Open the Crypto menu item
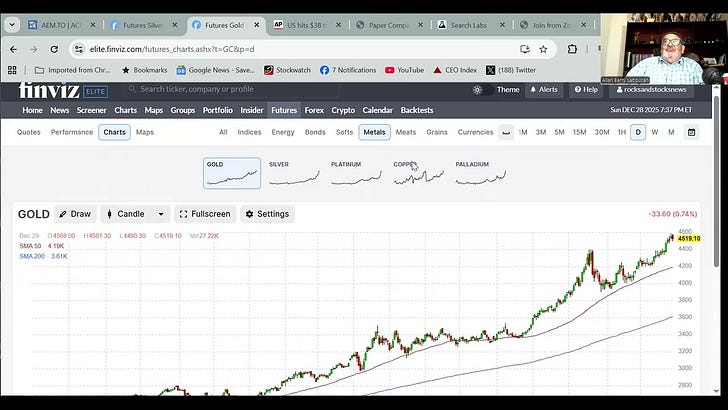The width and height of the screenshot is (728, 410). point(343,111)
